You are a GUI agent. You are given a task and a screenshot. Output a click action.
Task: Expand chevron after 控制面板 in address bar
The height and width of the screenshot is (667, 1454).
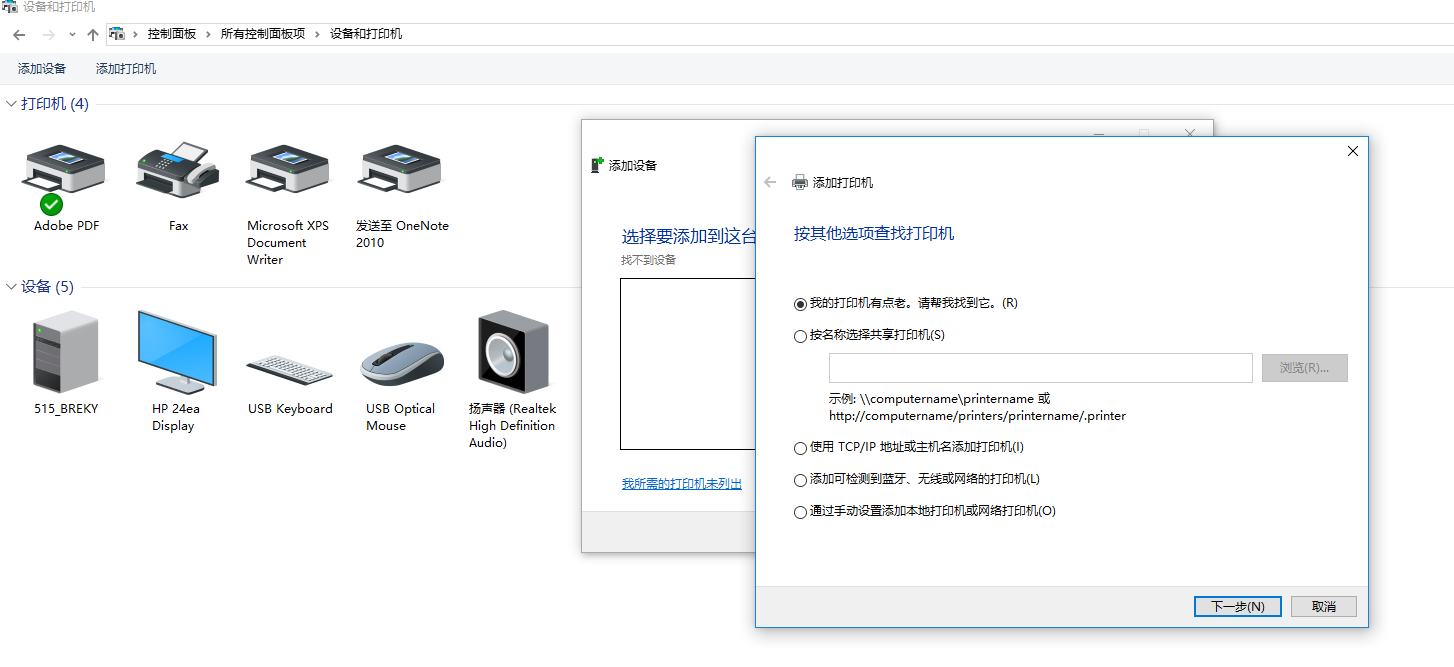coord(209,34)
